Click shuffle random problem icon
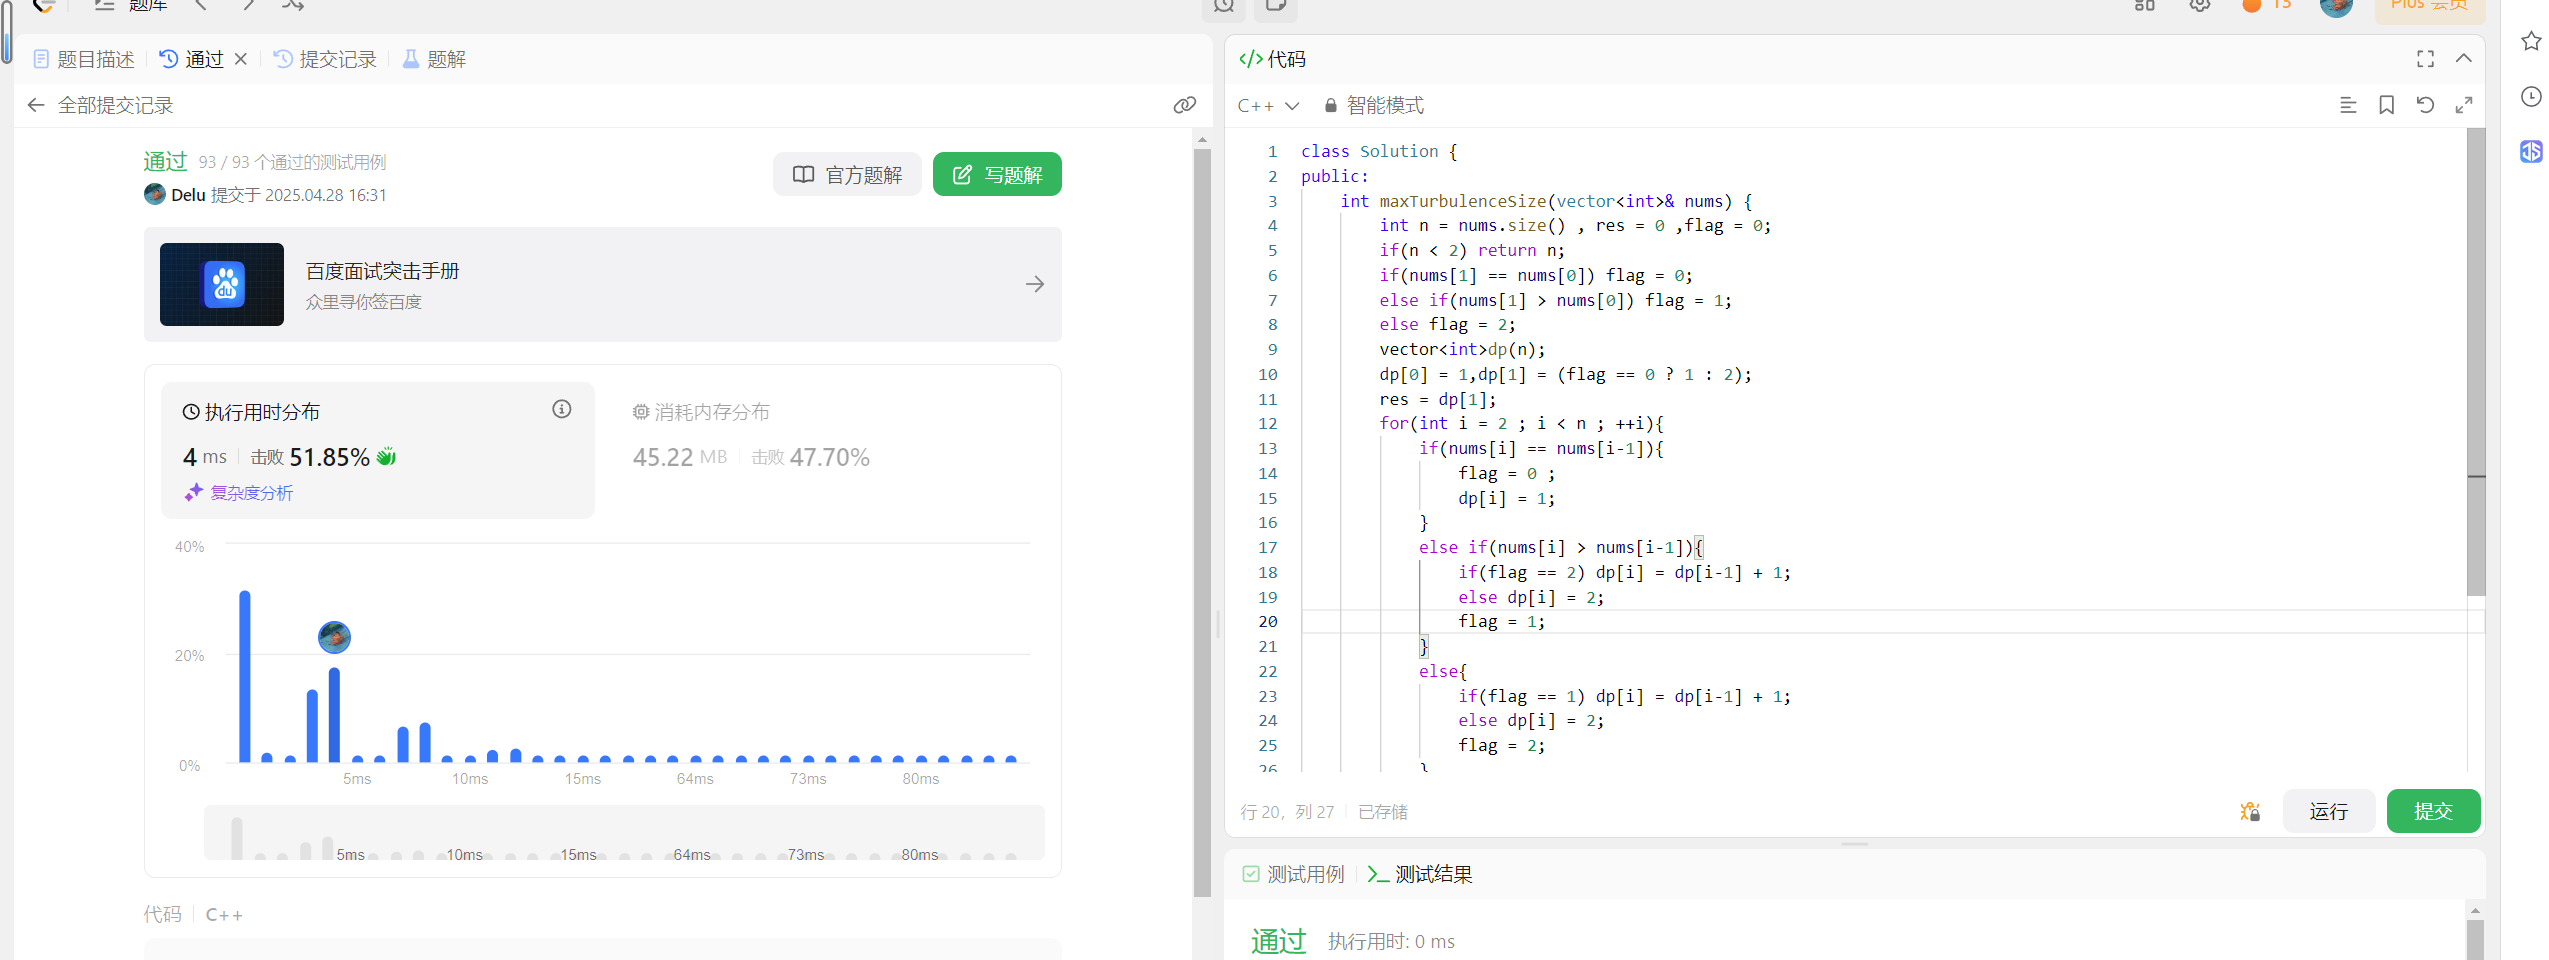The width and height of the screenshot is (2549, 960). click(x=293, y=5)
